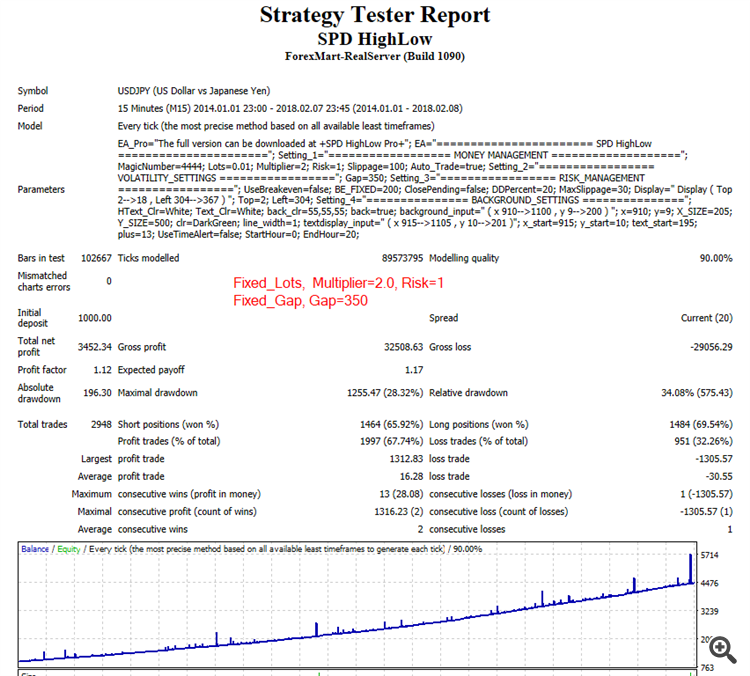Click the Gross profit value 32508.63
Screen dimensions: 750x676
(403, 347)
